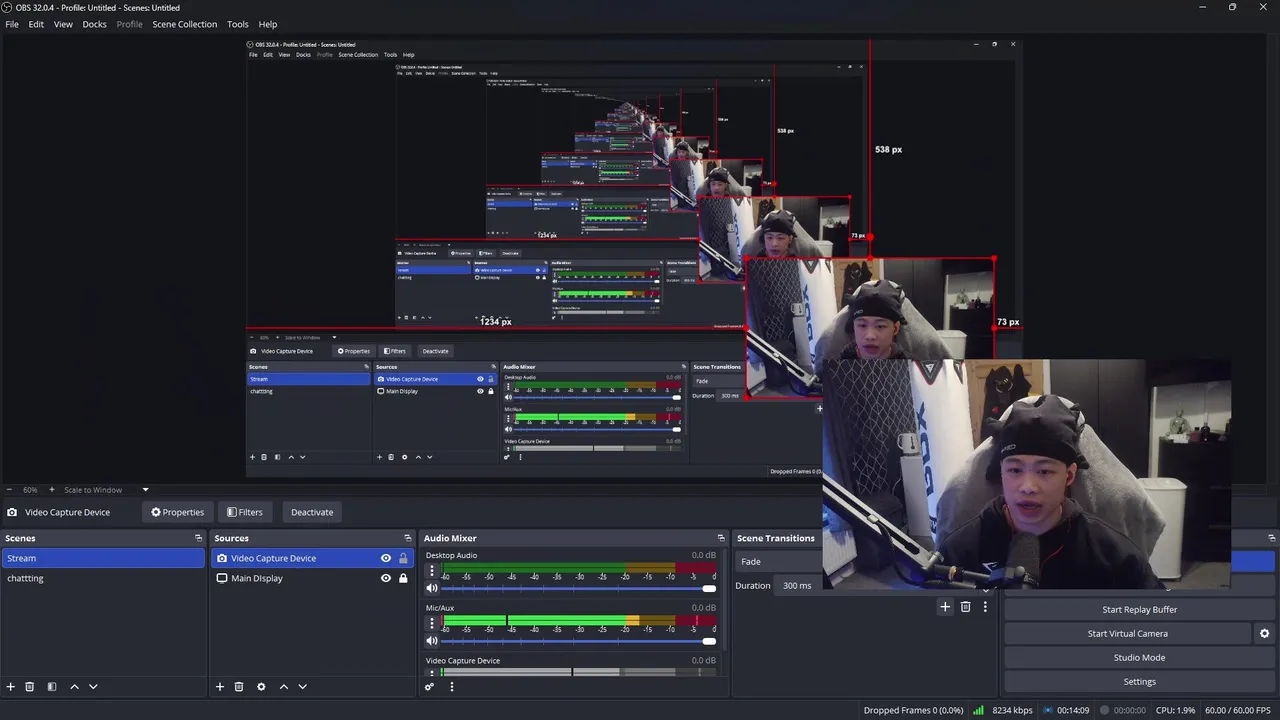Open scene transition three-dot options

pyautogui.click(x=985, y=607)
